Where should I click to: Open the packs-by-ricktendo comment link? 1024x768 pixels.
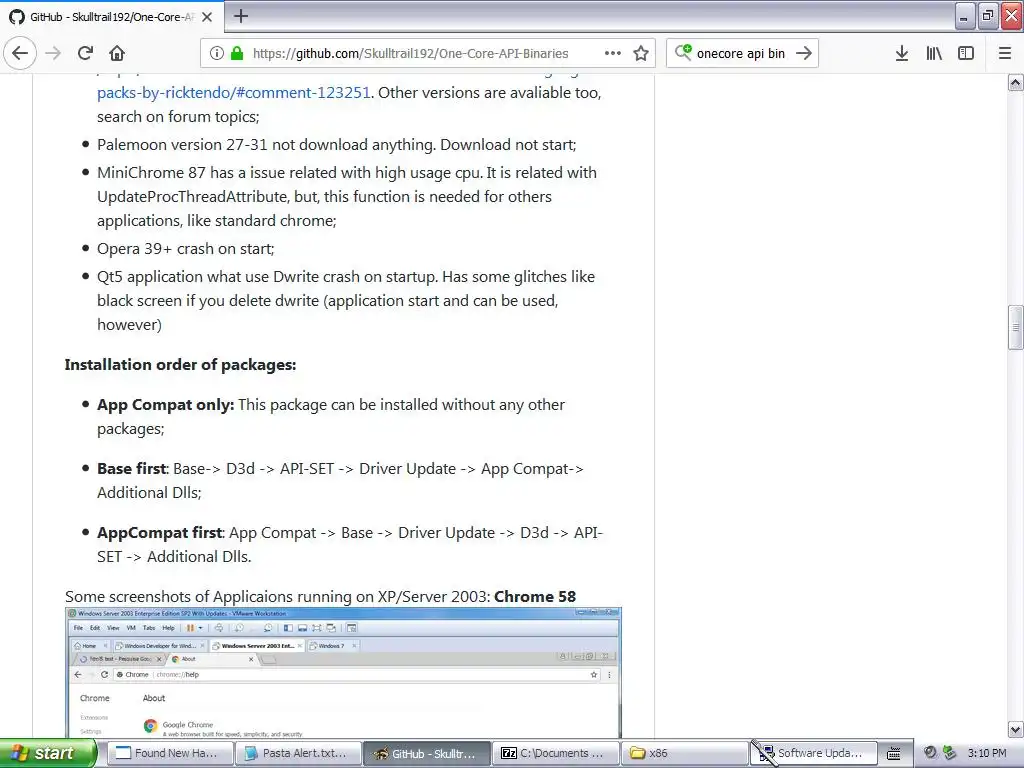coord(234,93)
